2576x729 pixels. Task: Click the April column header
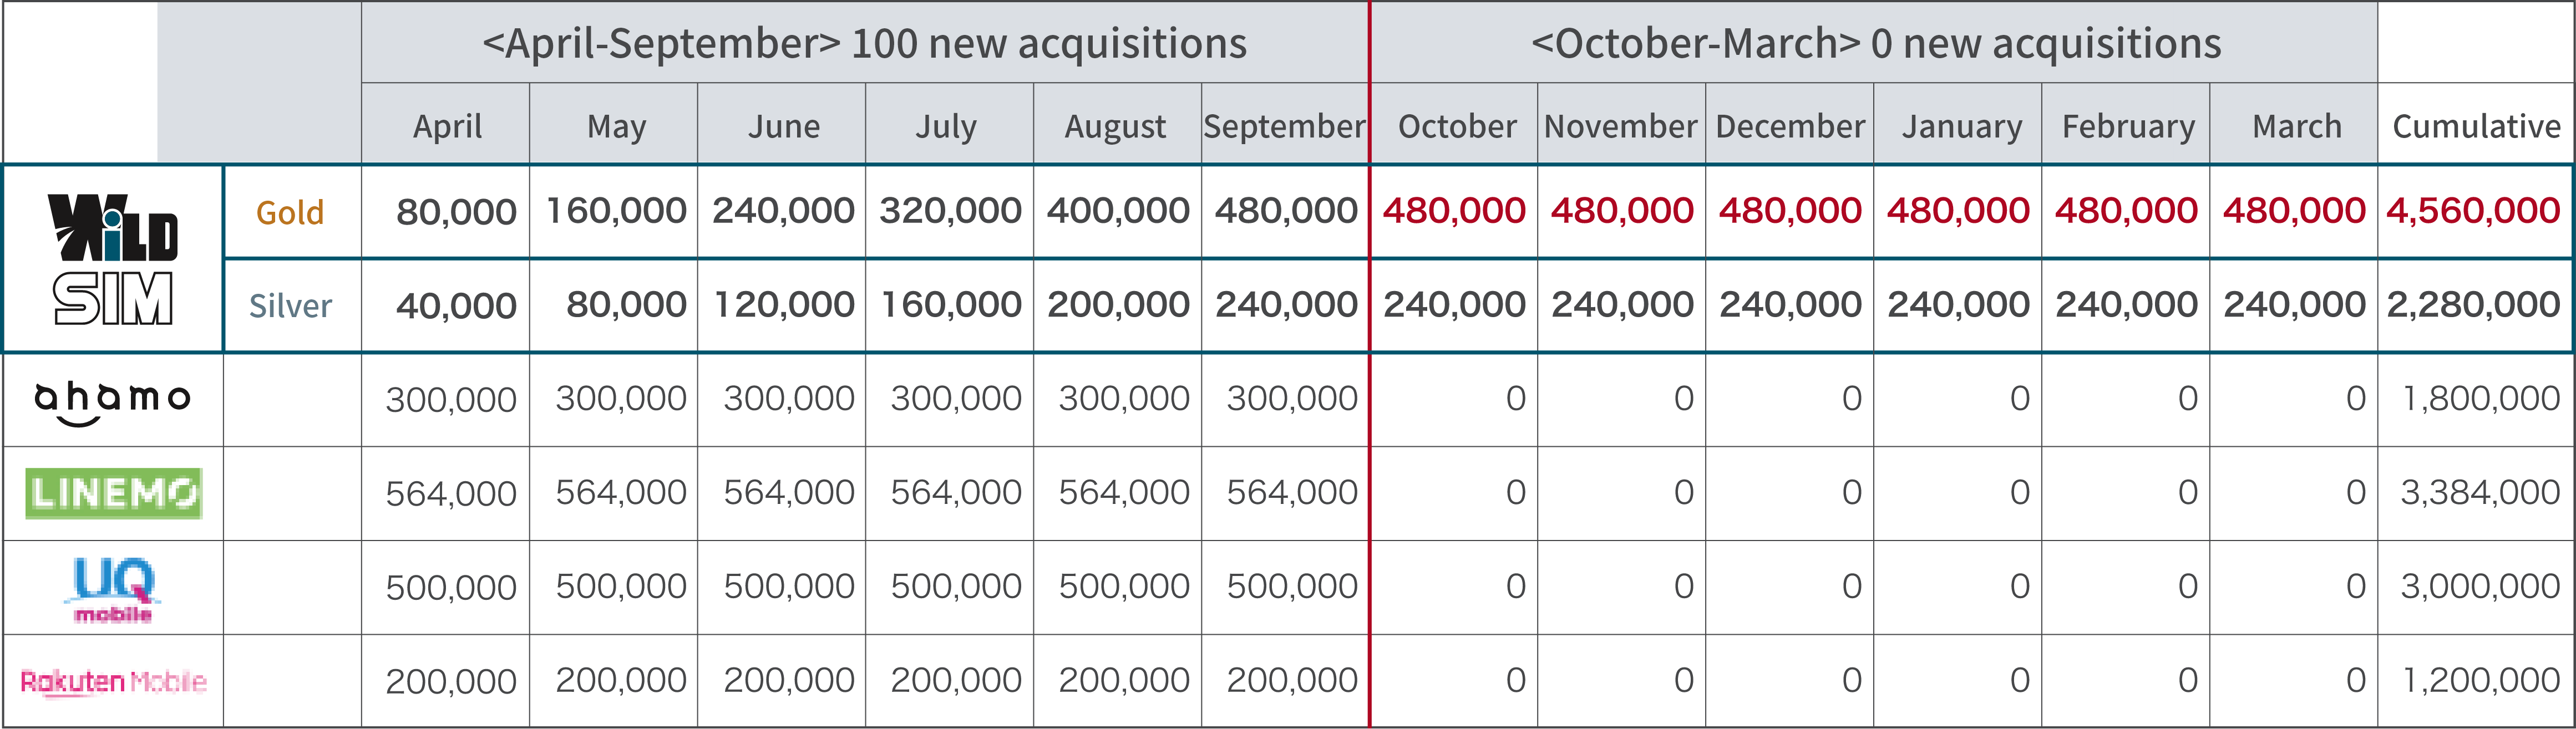[x=447, y=127]
